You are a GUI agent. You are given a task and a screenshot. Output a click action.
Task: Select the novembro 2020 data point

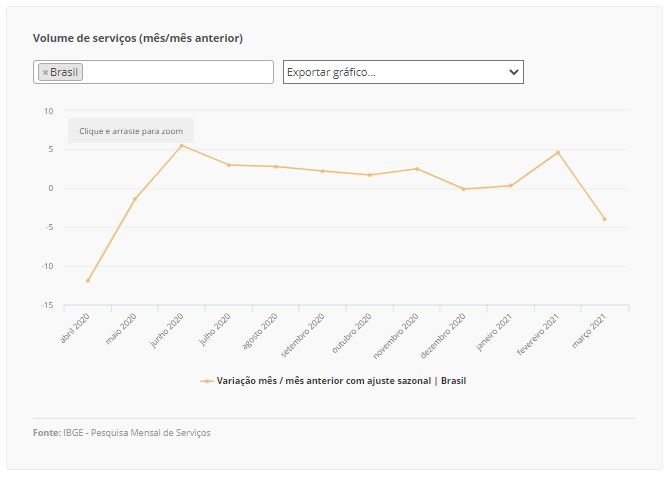pyautogui.click(x=417, y=169)
